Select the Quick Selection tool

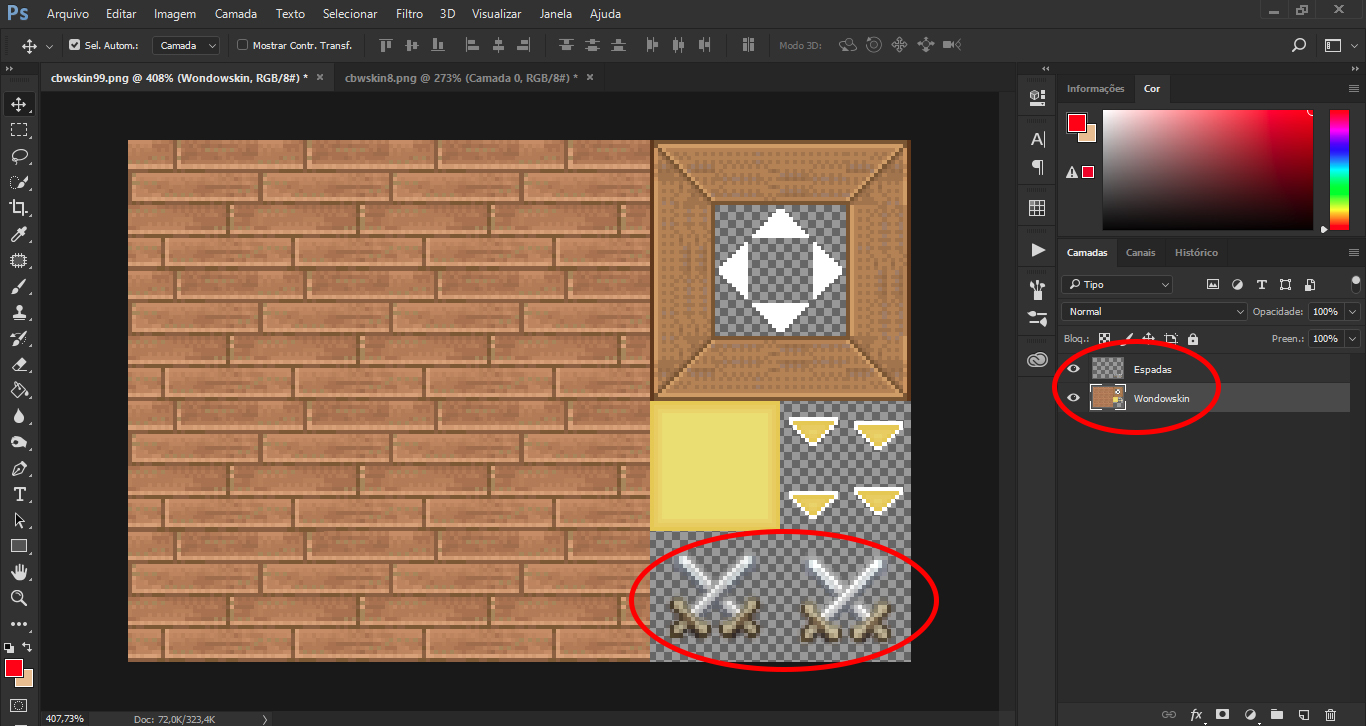(x=19, y=182)
